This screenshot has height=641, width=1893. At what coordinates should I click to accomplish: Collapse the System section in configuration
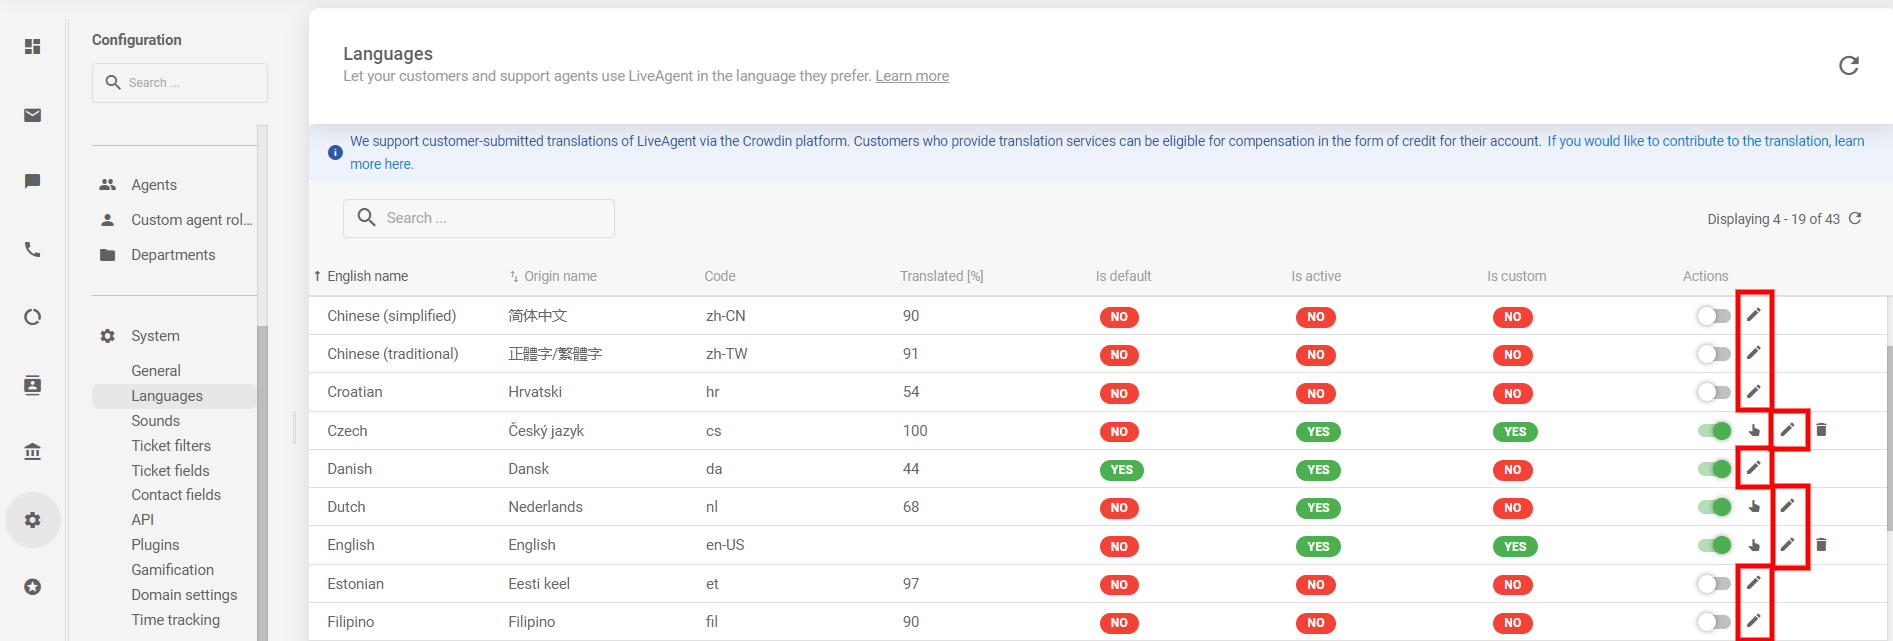(x=155, y=336)
